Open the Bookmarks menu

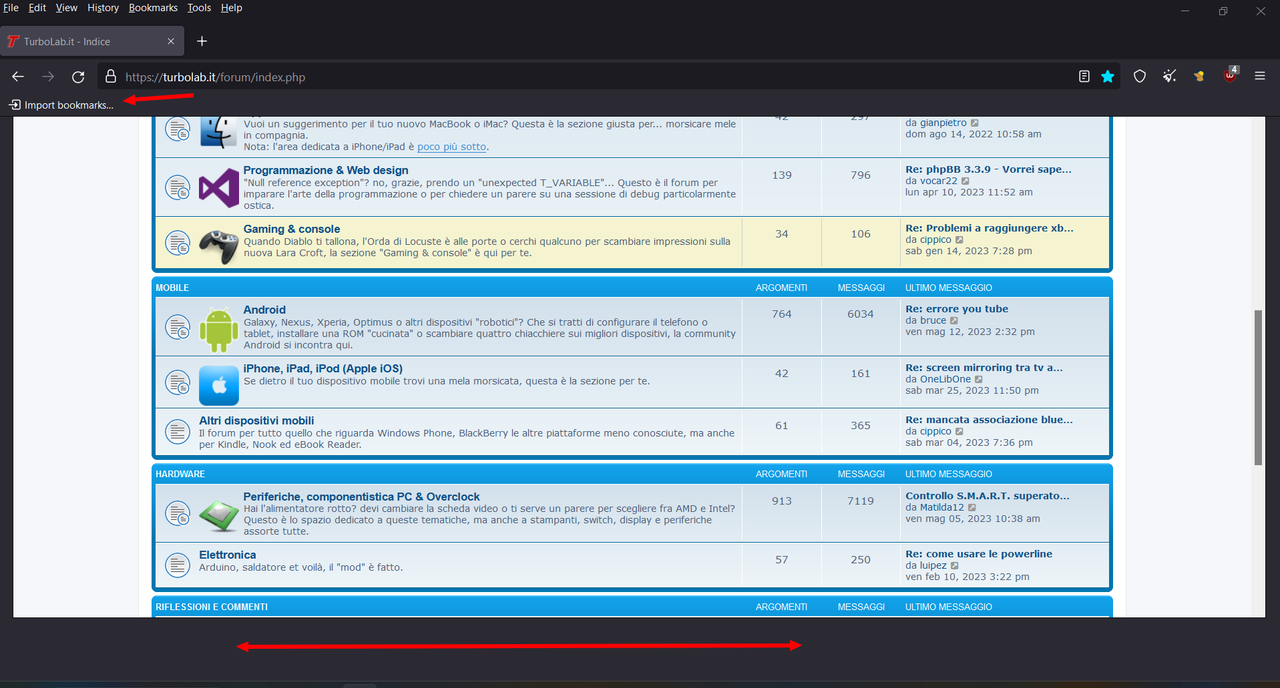click(x=152, y=8)
